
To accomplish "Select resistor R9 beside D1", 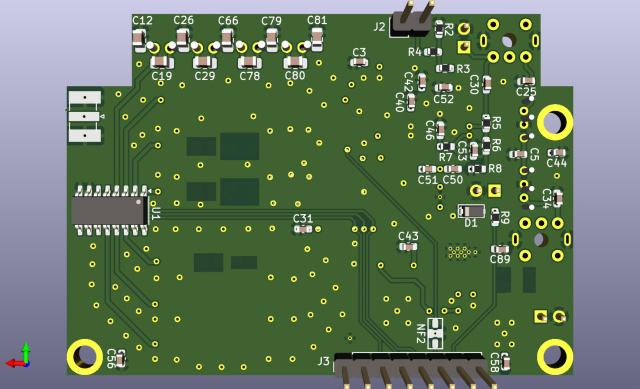I will tap(495, 217).
